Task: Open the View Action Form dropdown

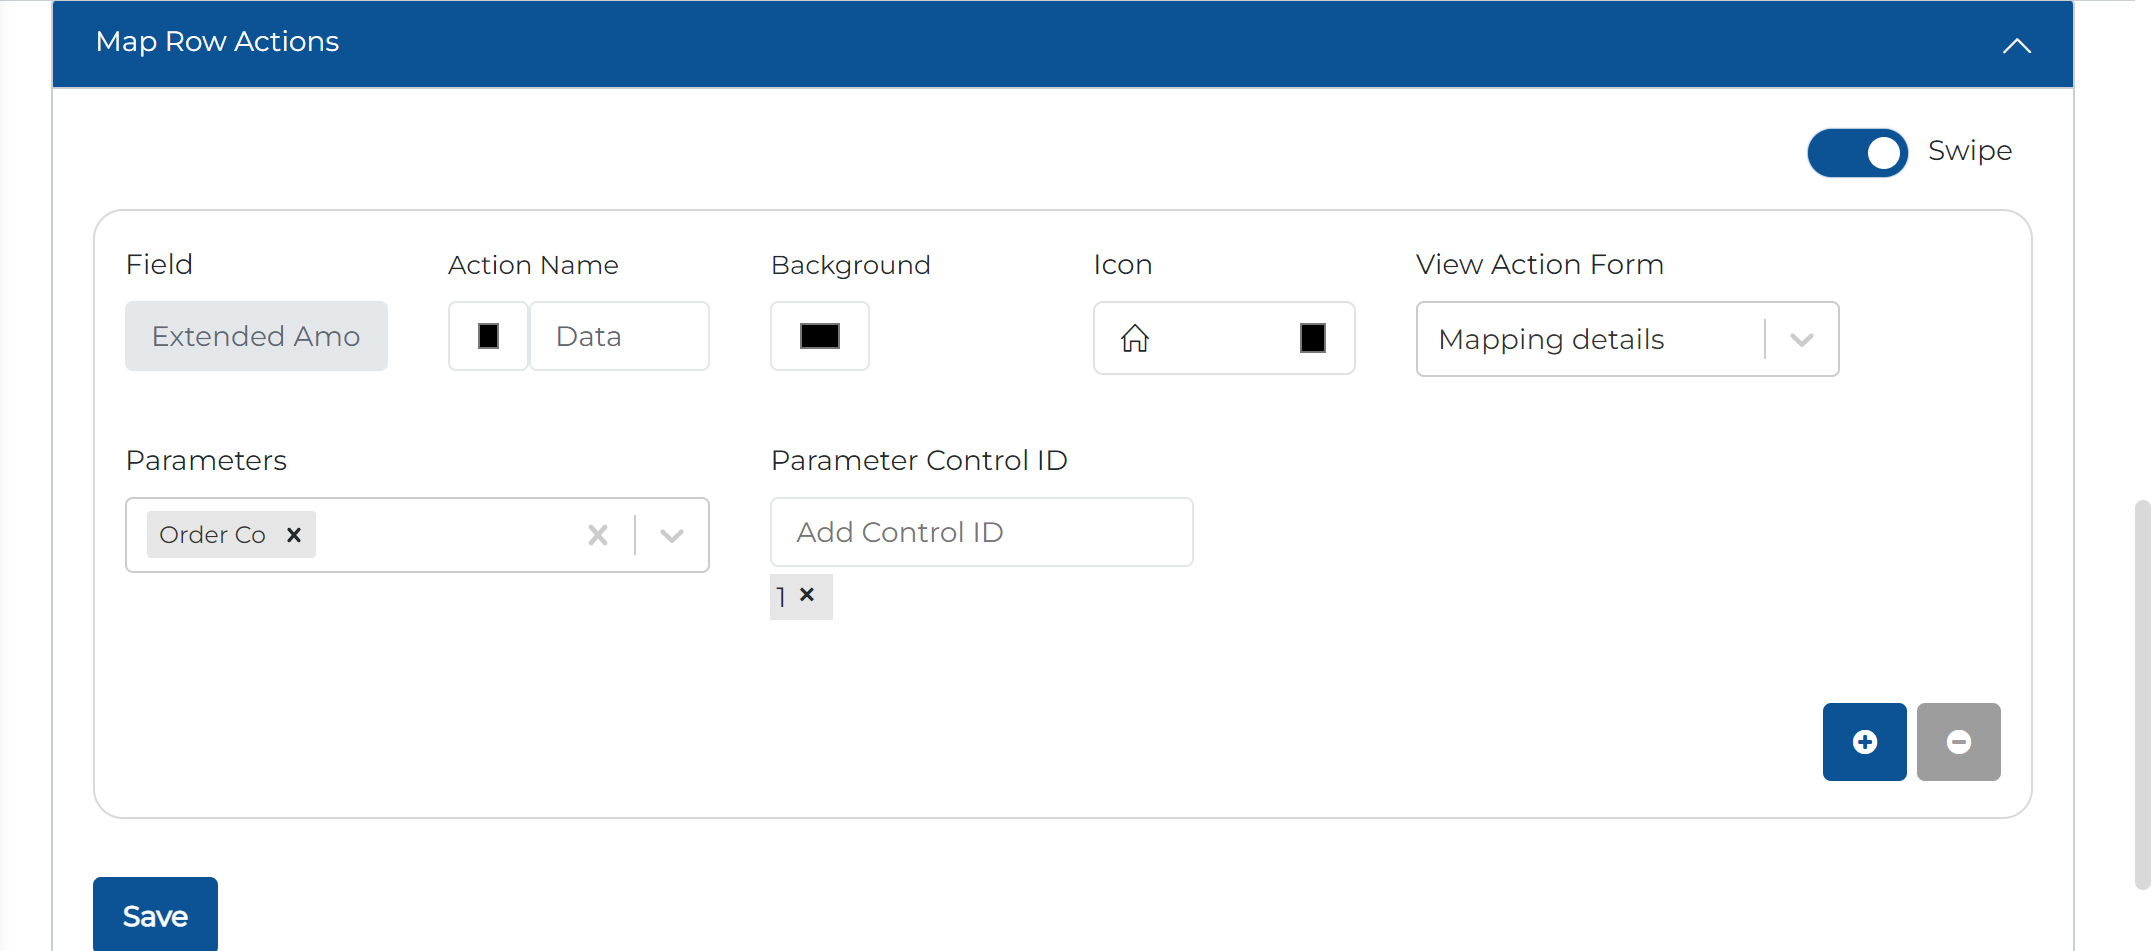Action: [x=1801, y=340]
